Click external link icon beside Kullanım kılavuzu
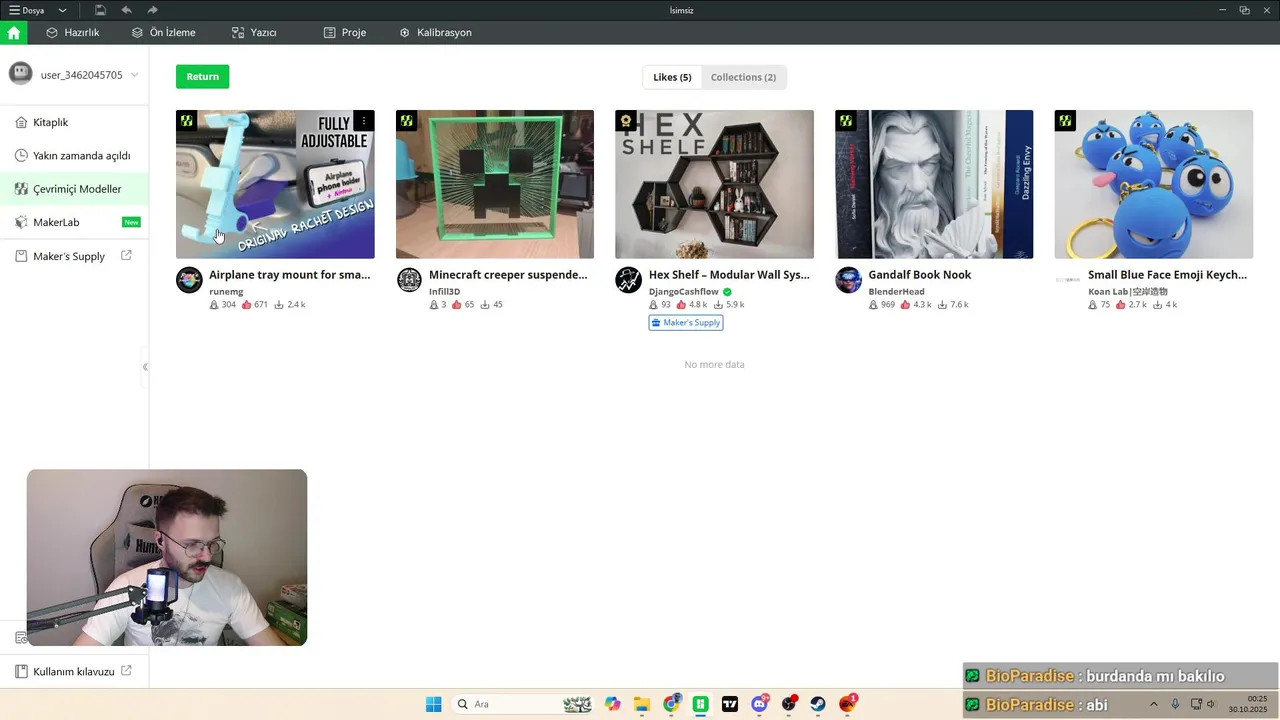Viewport: 1280px width, 720px height. click(x=126, y=671)
